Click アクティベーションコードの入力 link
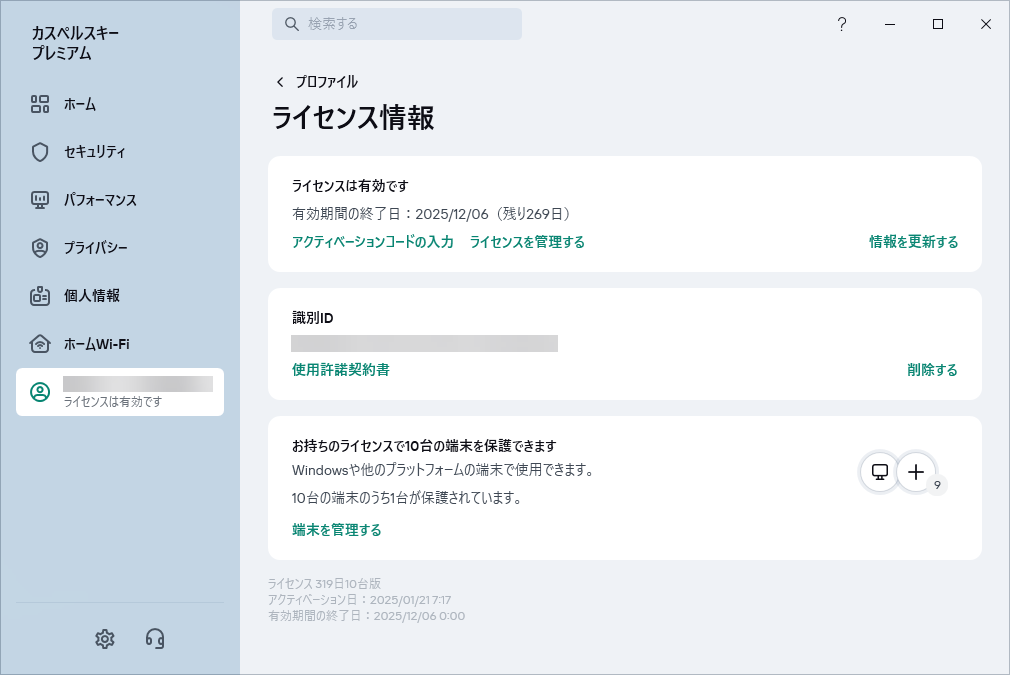1010x675 pixels. click(372, 242)
